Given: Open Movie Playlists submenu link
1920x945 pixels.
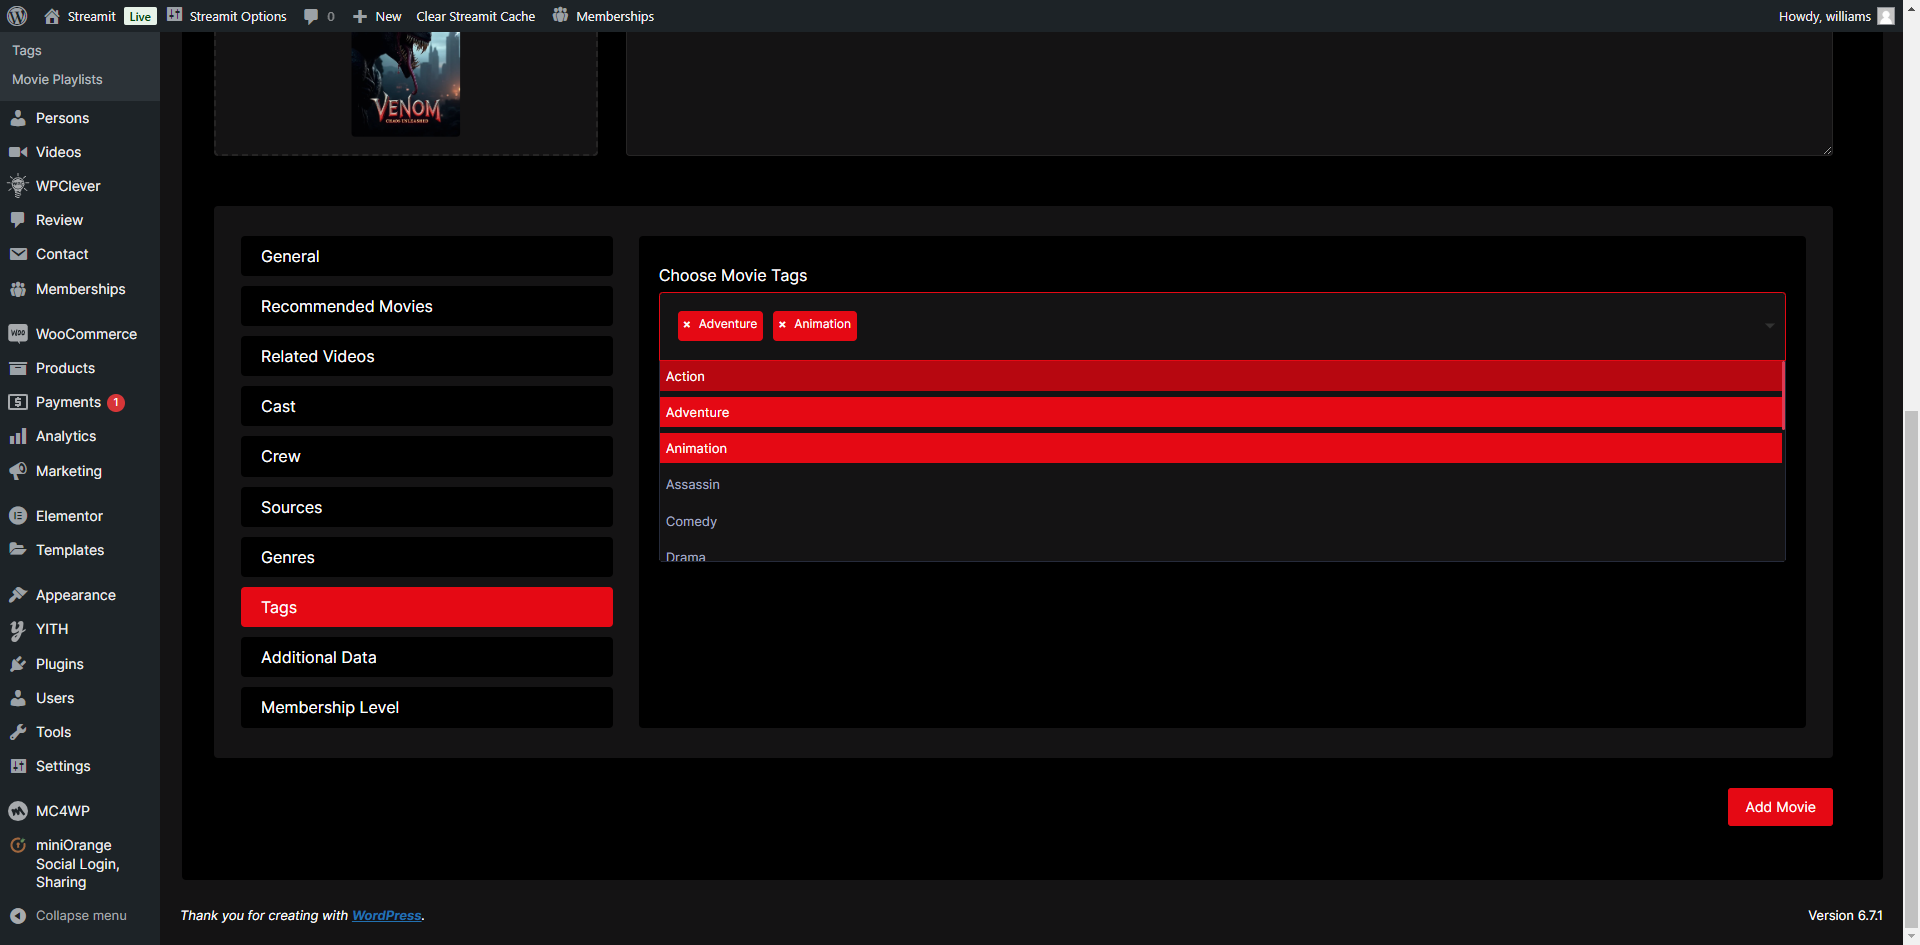Looking at the screenshot, I should pos(57,79).
